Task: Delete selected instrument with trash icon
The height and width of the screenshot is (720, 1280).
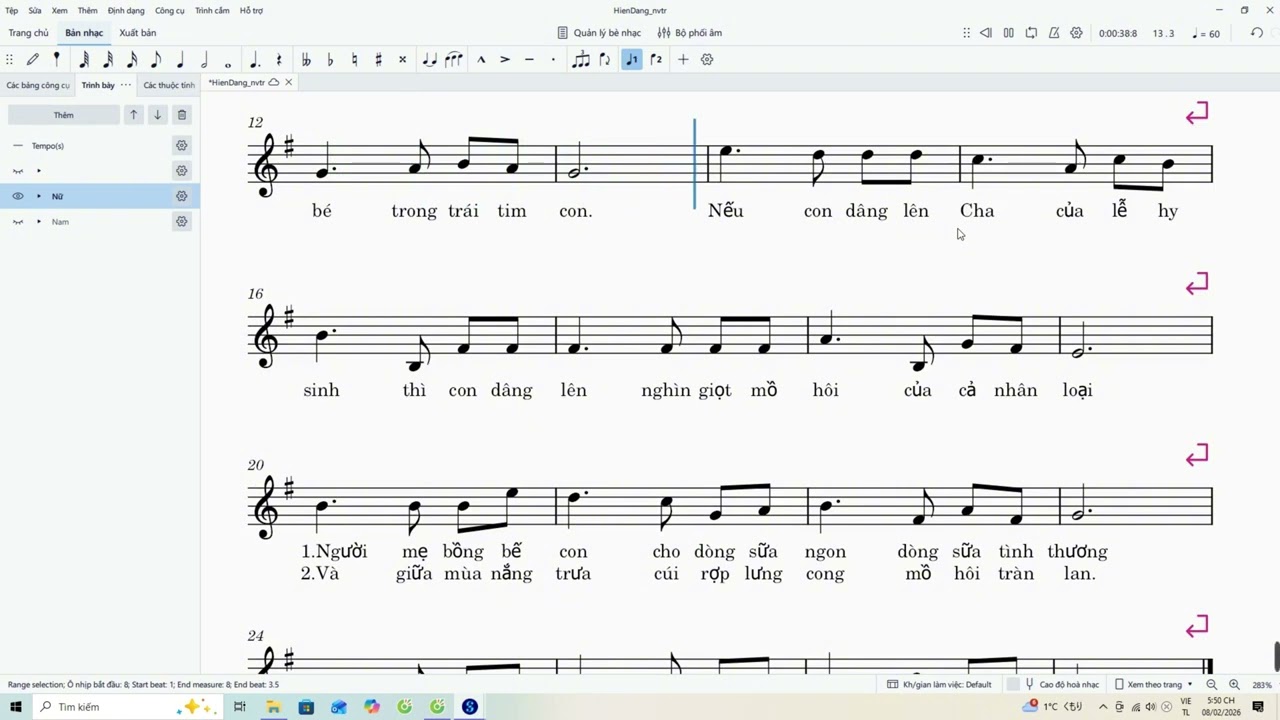Action: [x=181, y=115]
